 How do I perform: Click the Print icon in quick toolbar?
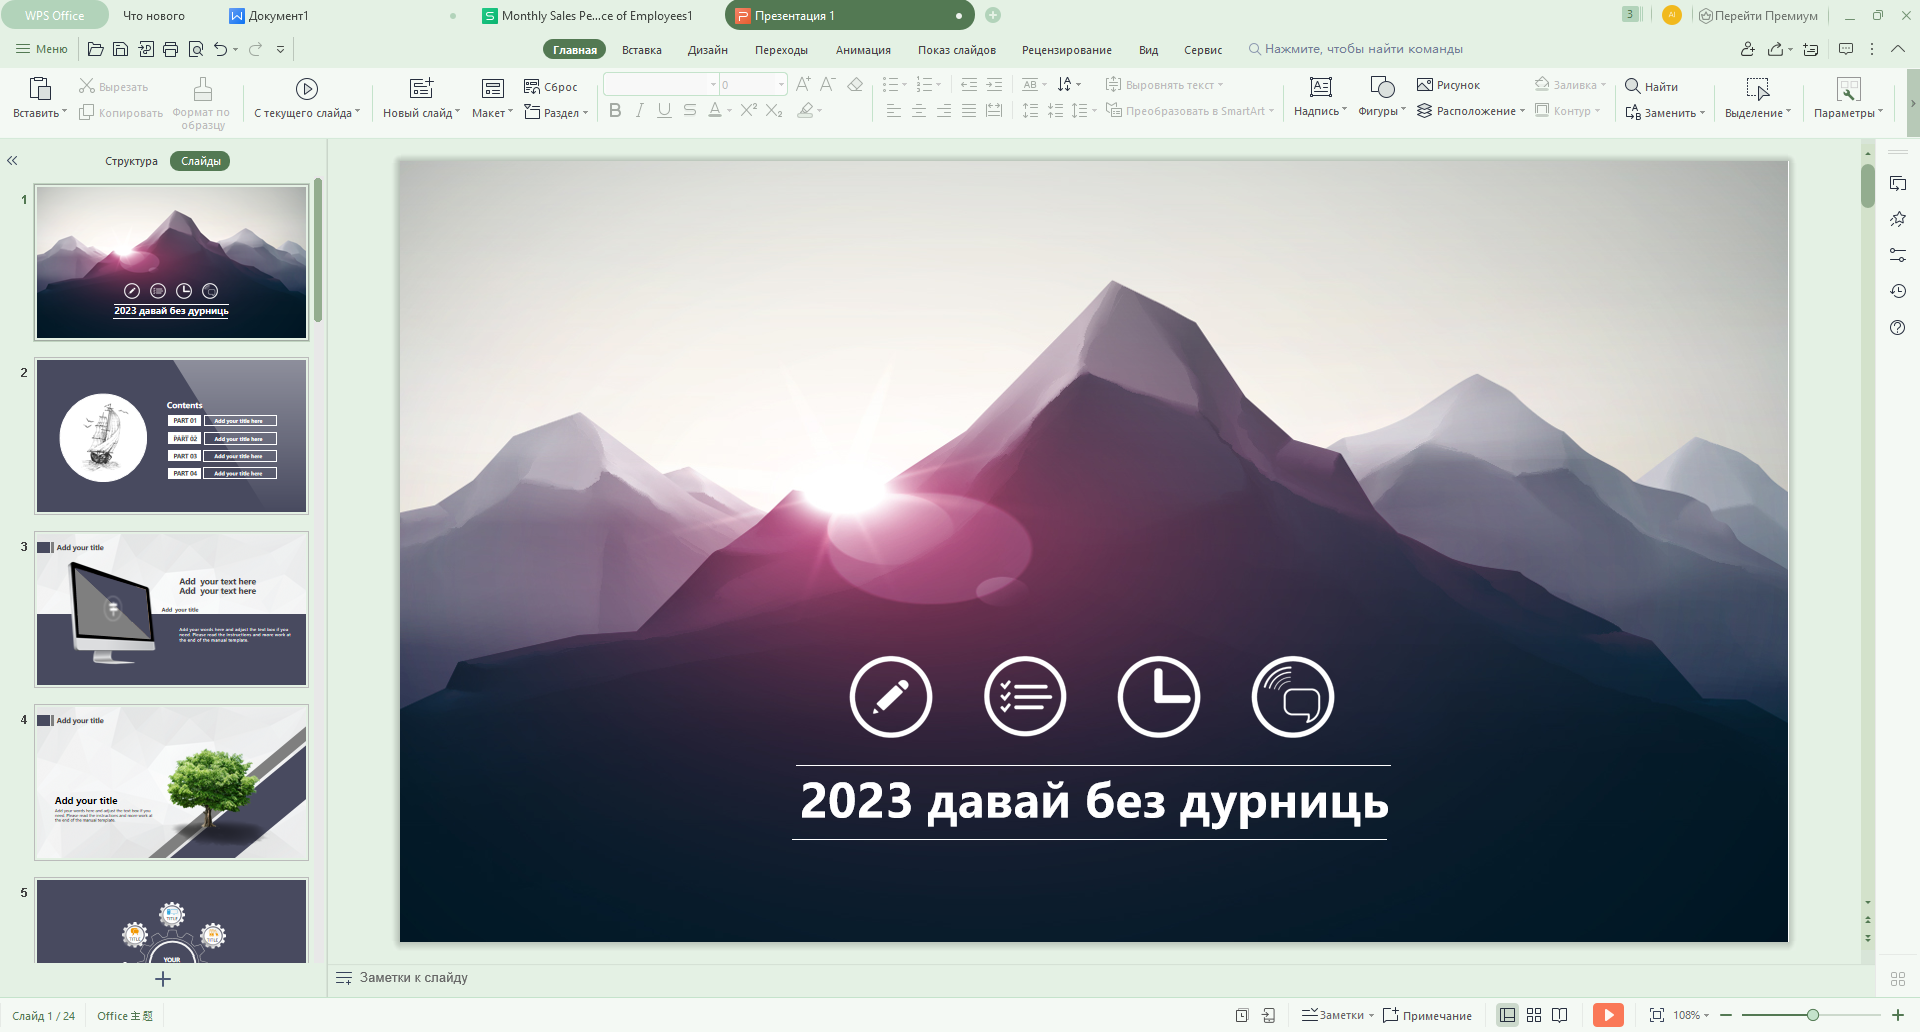pos(170,49)
